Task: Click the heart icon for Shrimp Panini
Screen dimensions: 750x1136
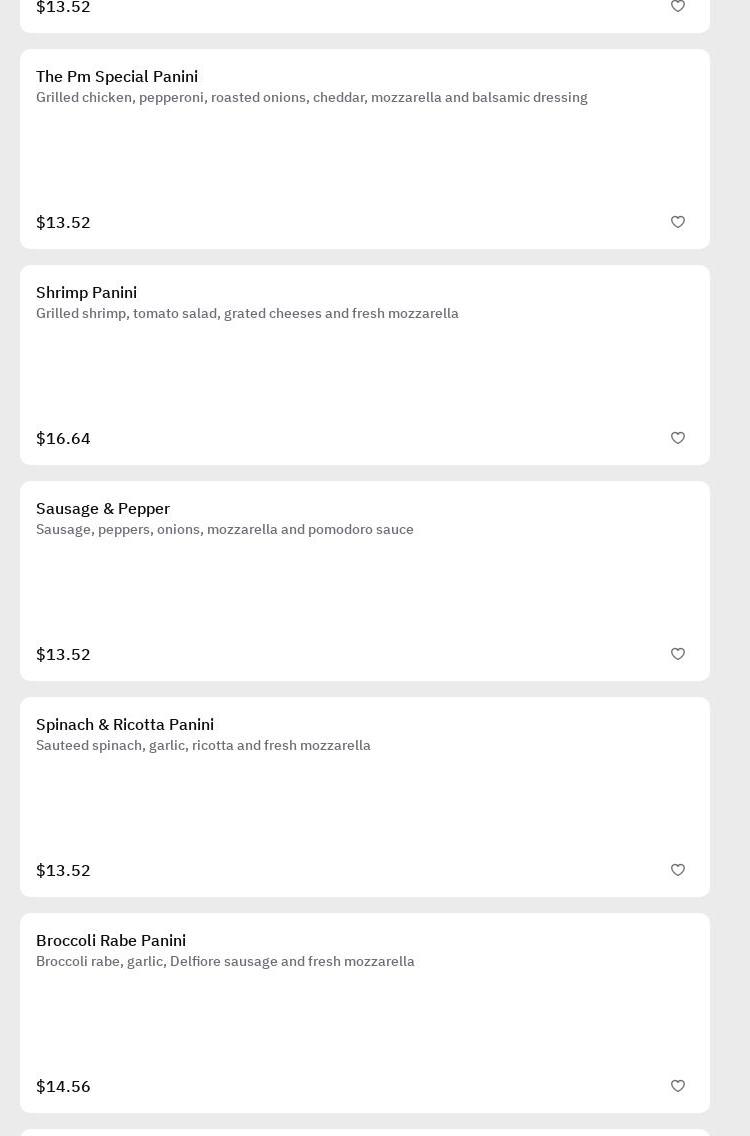Action: pos(678,438)
